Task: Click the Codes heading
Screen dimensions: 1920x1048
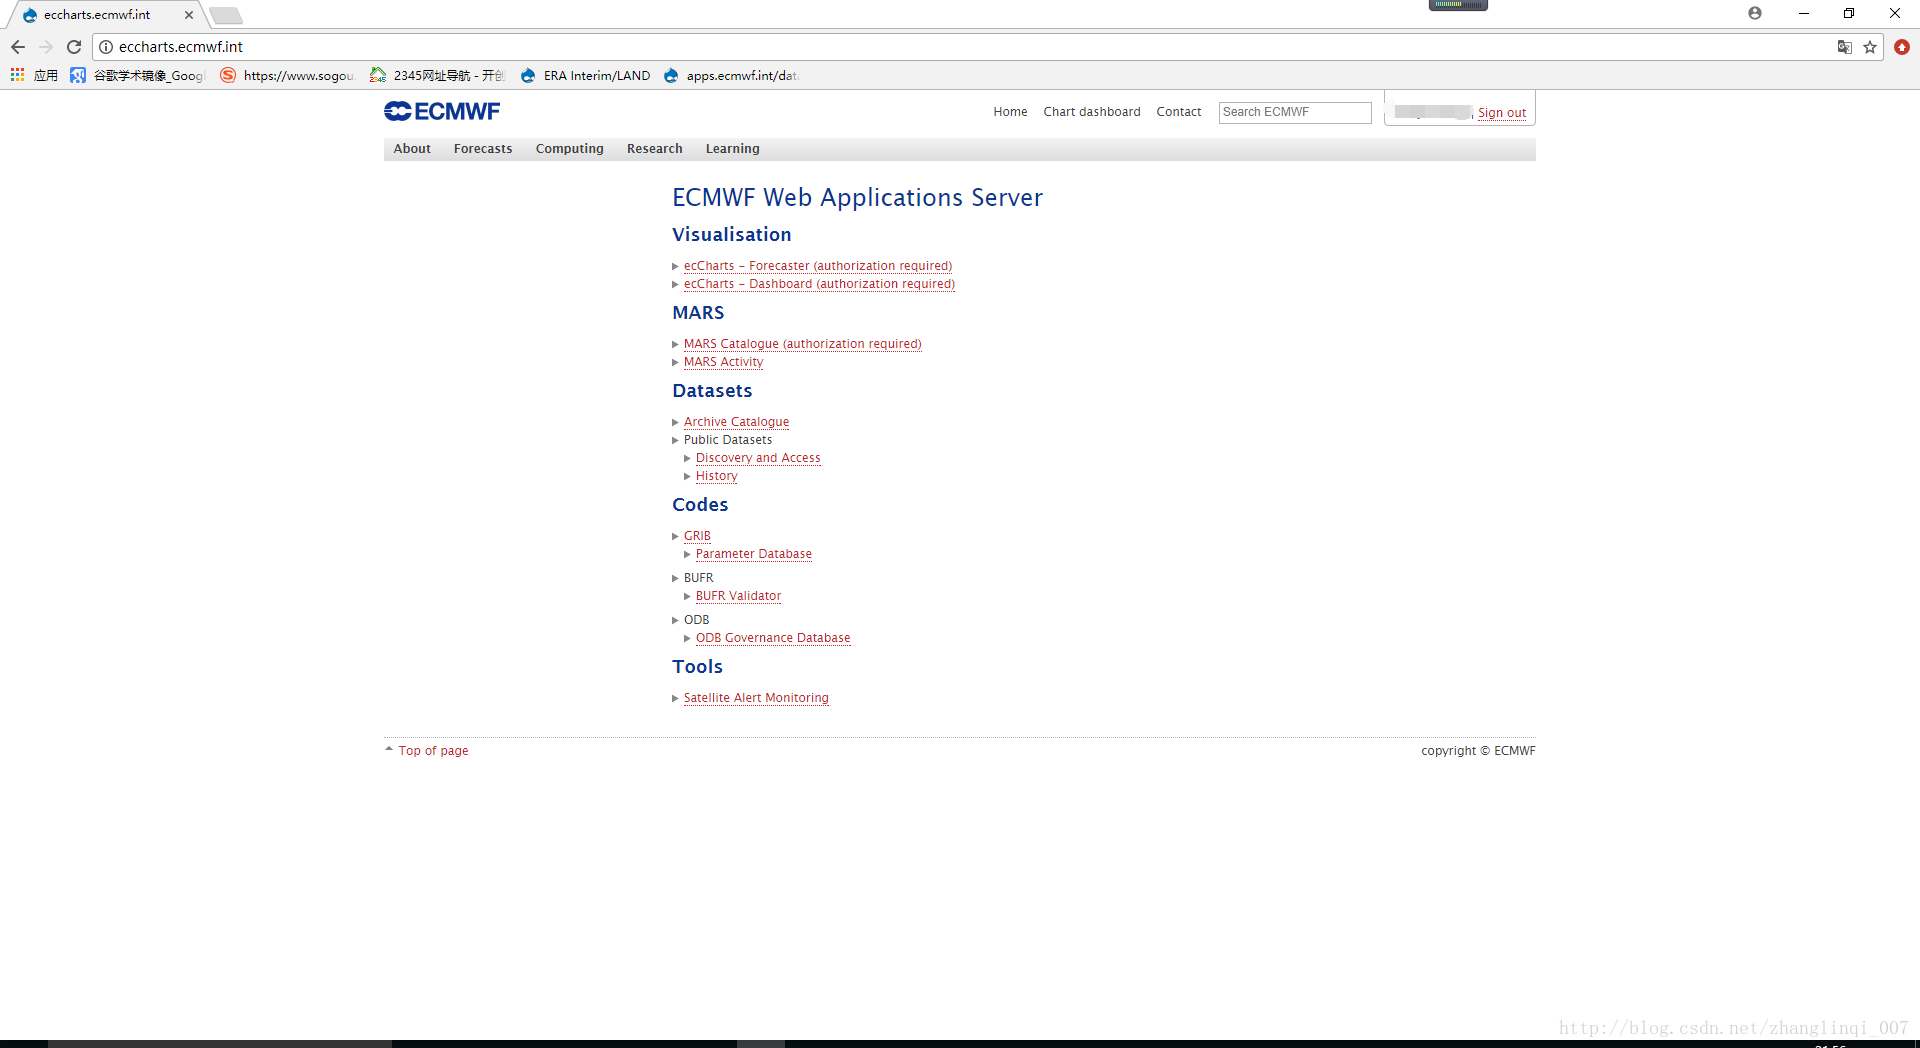Action: coord(700,505)
